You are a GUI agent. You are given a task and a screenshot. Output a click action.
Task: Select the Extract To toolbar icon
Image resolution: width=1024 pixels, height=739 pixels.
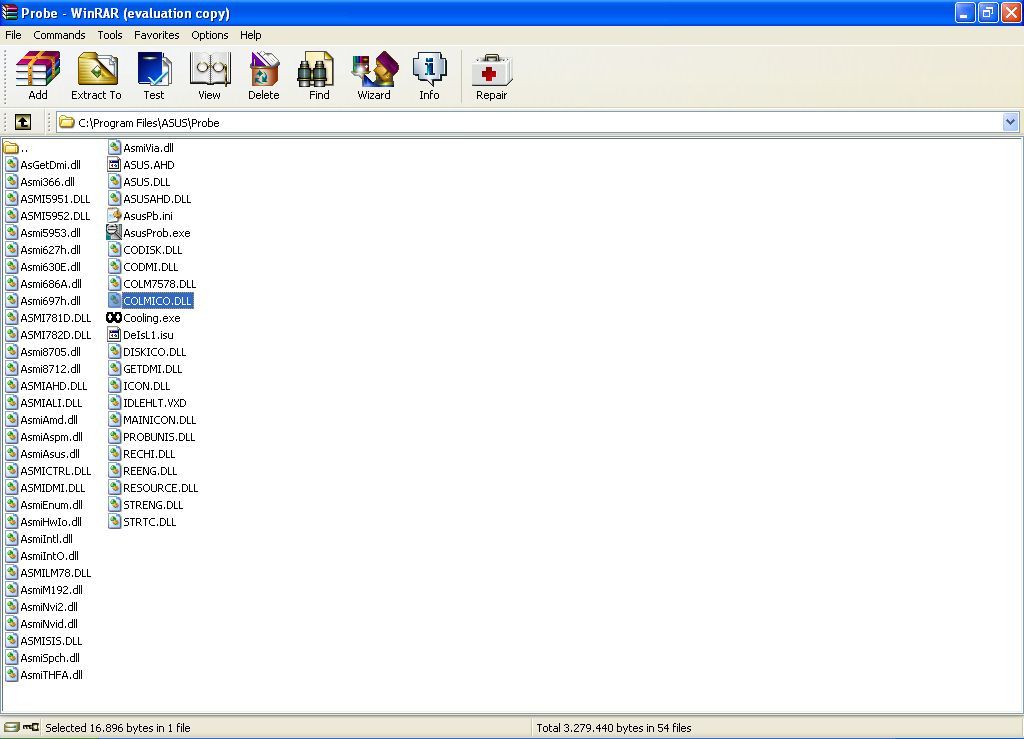[x=96, y=75]
